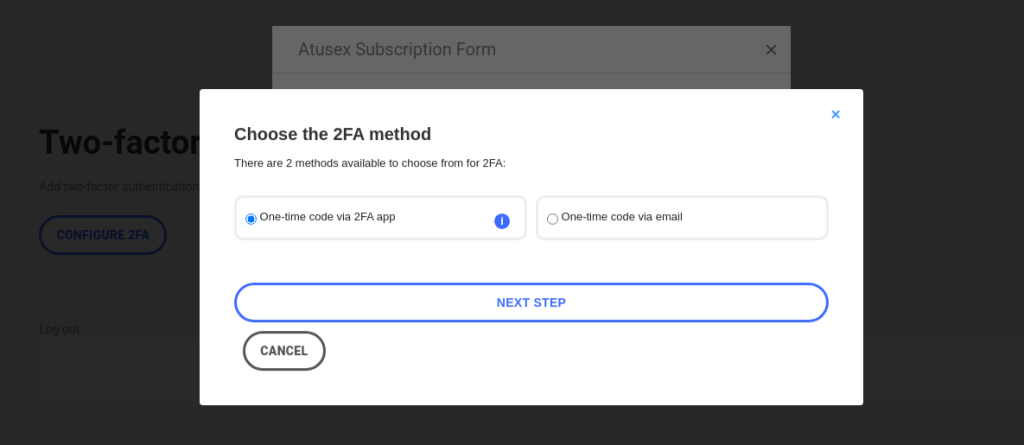The image size is (1024, 445).
Task: Click the 'One-time code via 2FA app' label
Action: (x=327, y=216)
